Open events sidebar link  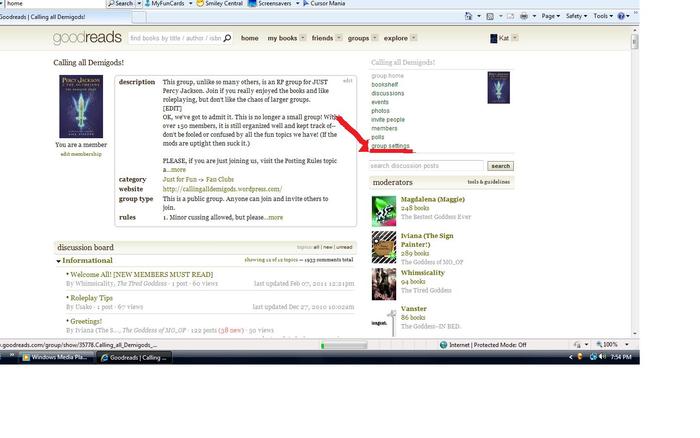pos(380,102)
